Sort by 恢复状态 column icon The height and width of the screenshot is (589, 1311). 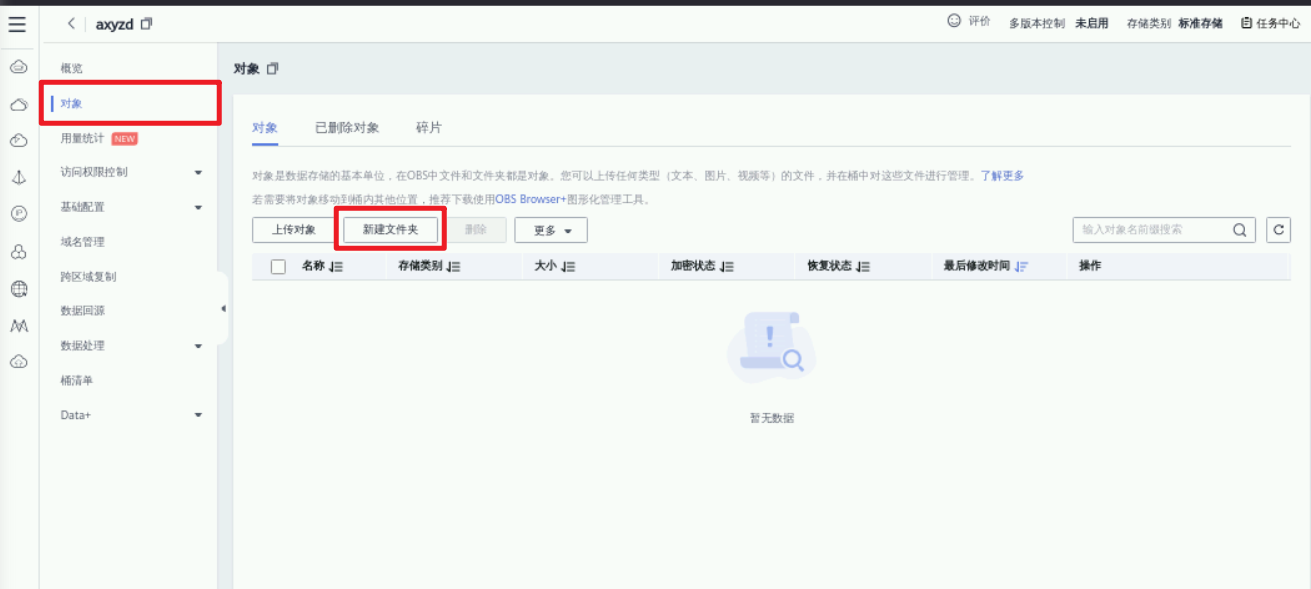(863, 267)
